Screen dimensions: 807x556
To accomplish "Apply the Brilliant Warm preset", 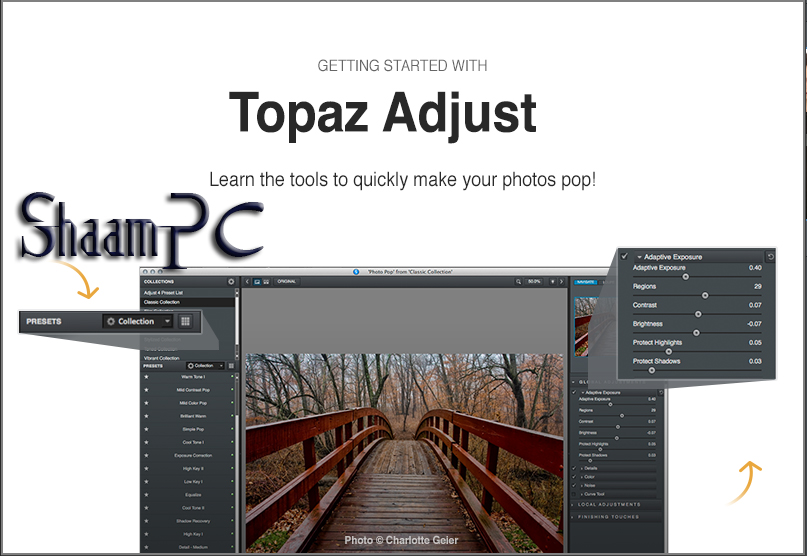I will (193, 416).
